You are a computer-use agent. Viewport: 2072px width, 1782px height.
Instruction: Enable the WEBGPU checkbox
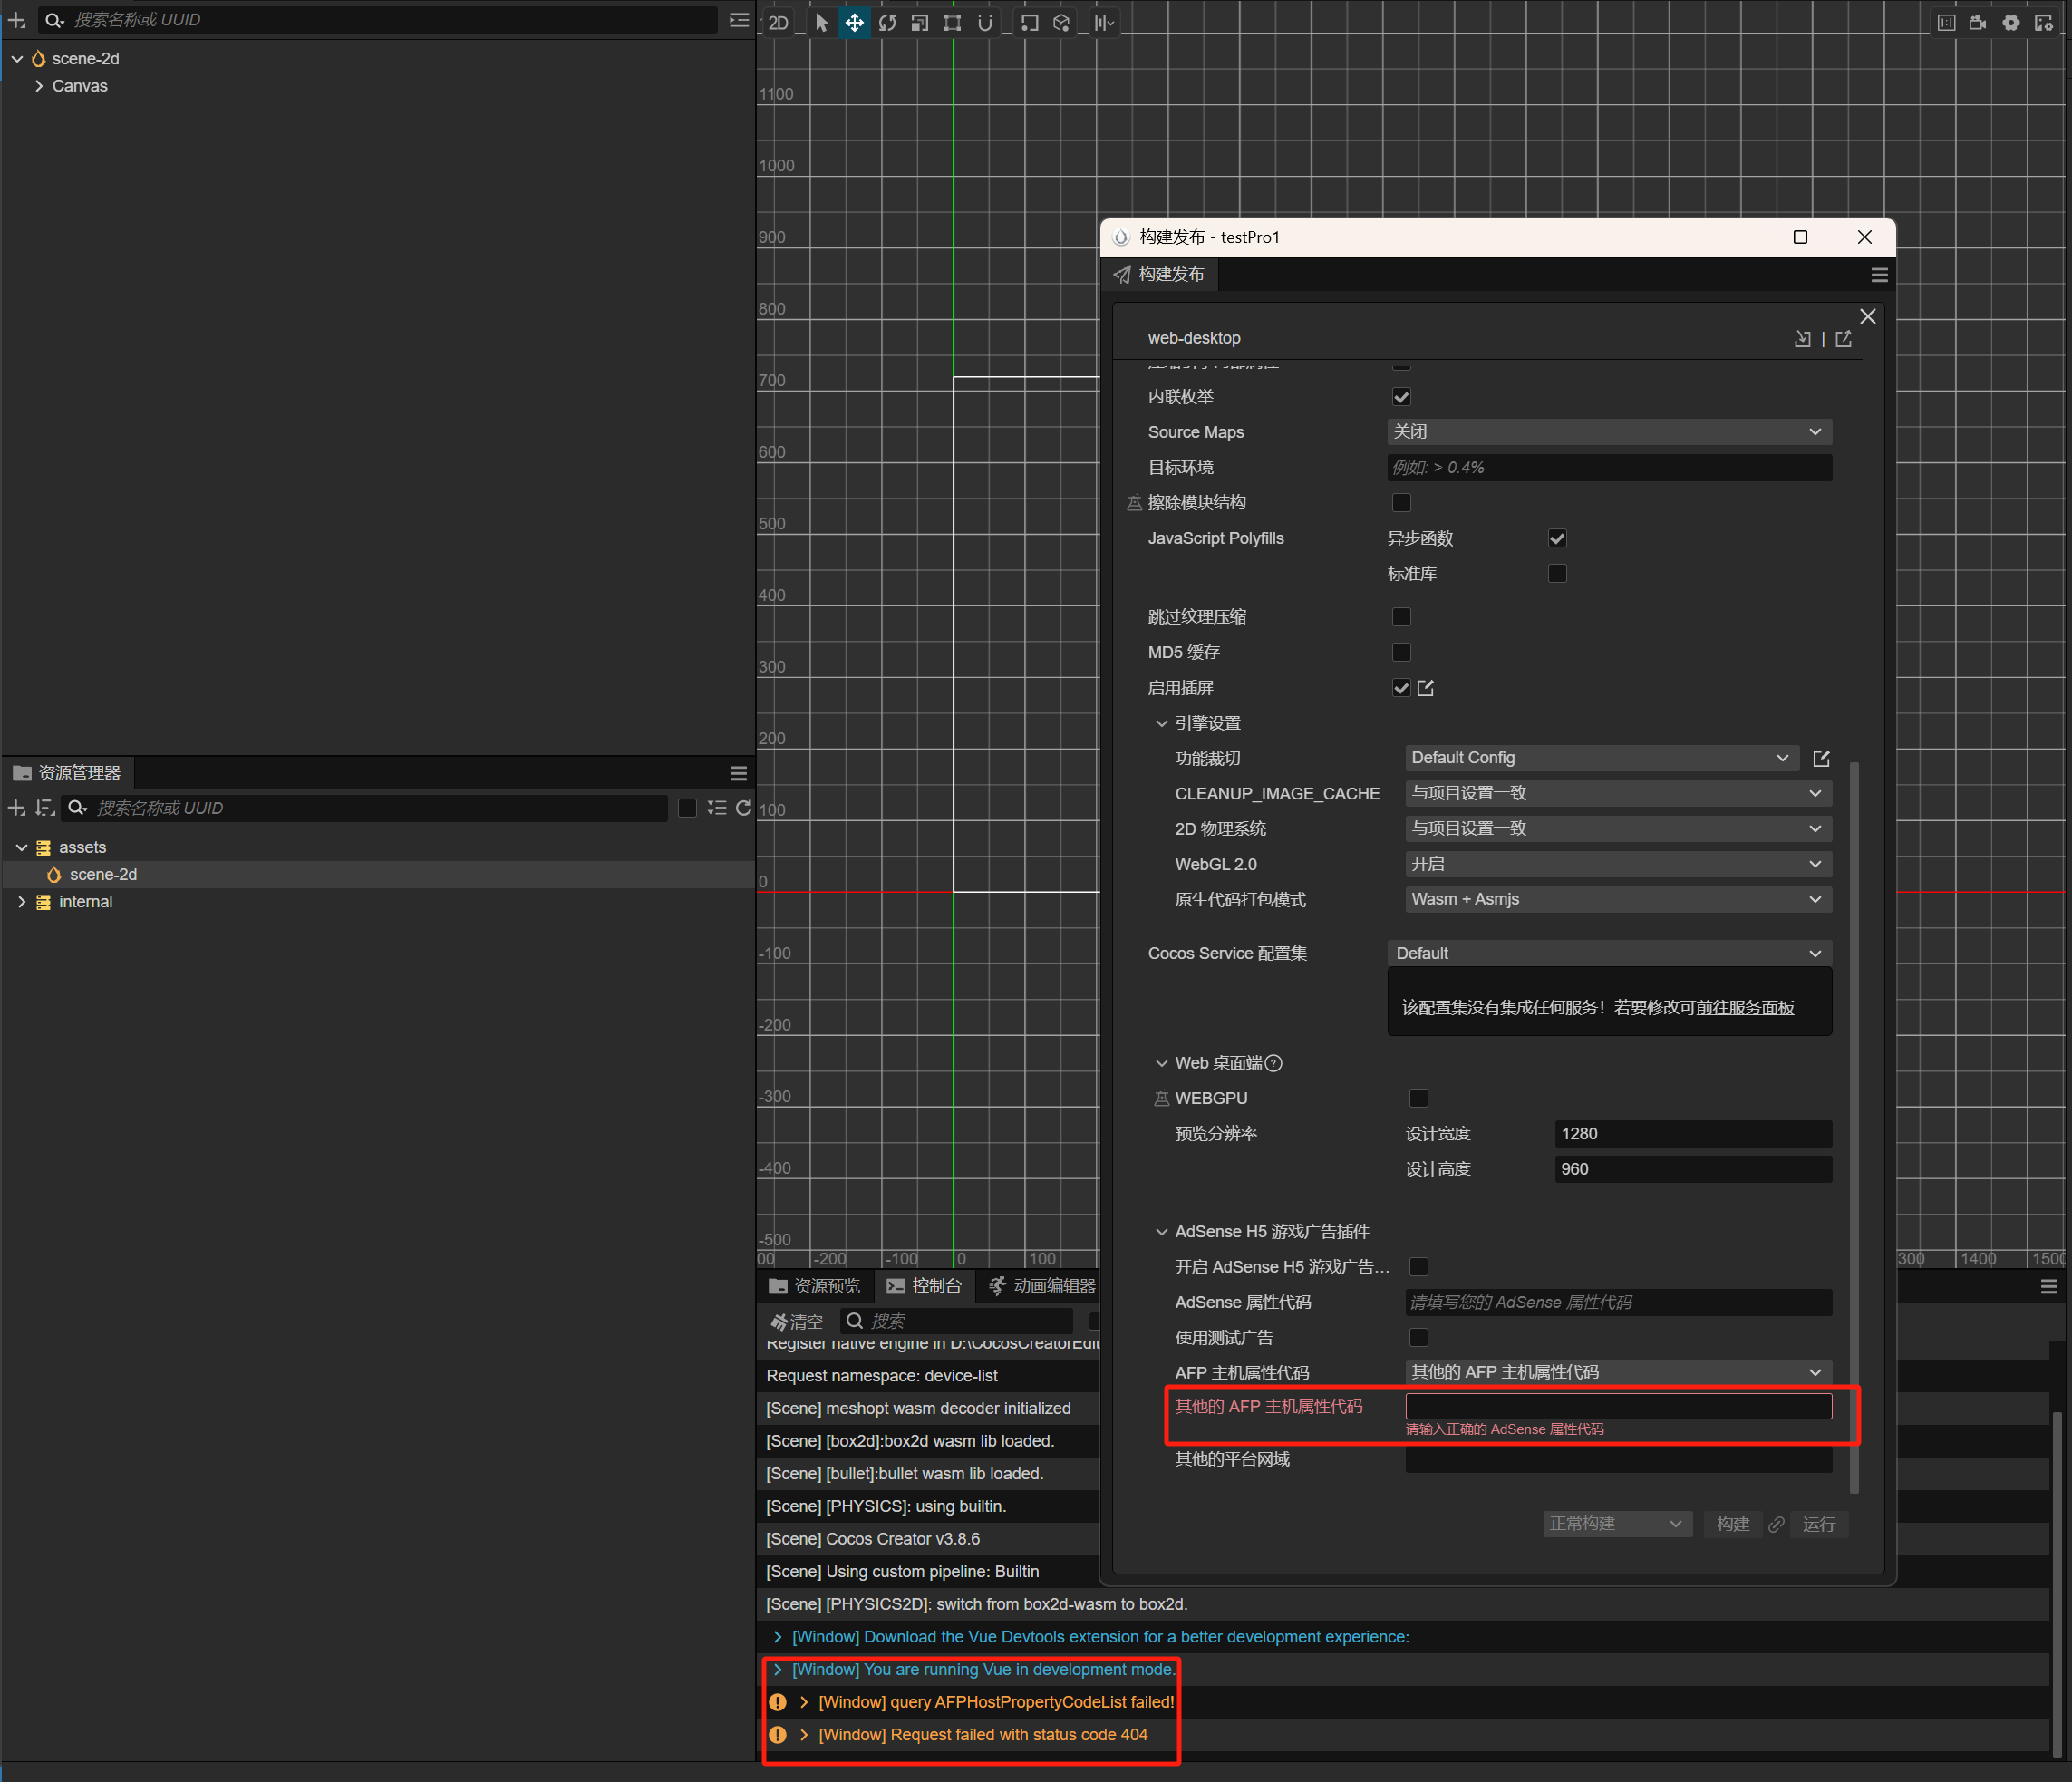(x=1418, y=1098)
